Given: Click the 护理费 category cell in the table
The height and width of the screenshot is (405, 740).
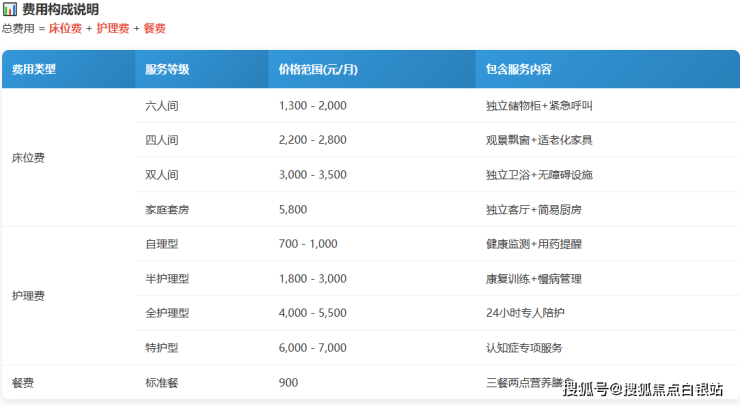Looking at the screenshot, I should click(28, 296).
